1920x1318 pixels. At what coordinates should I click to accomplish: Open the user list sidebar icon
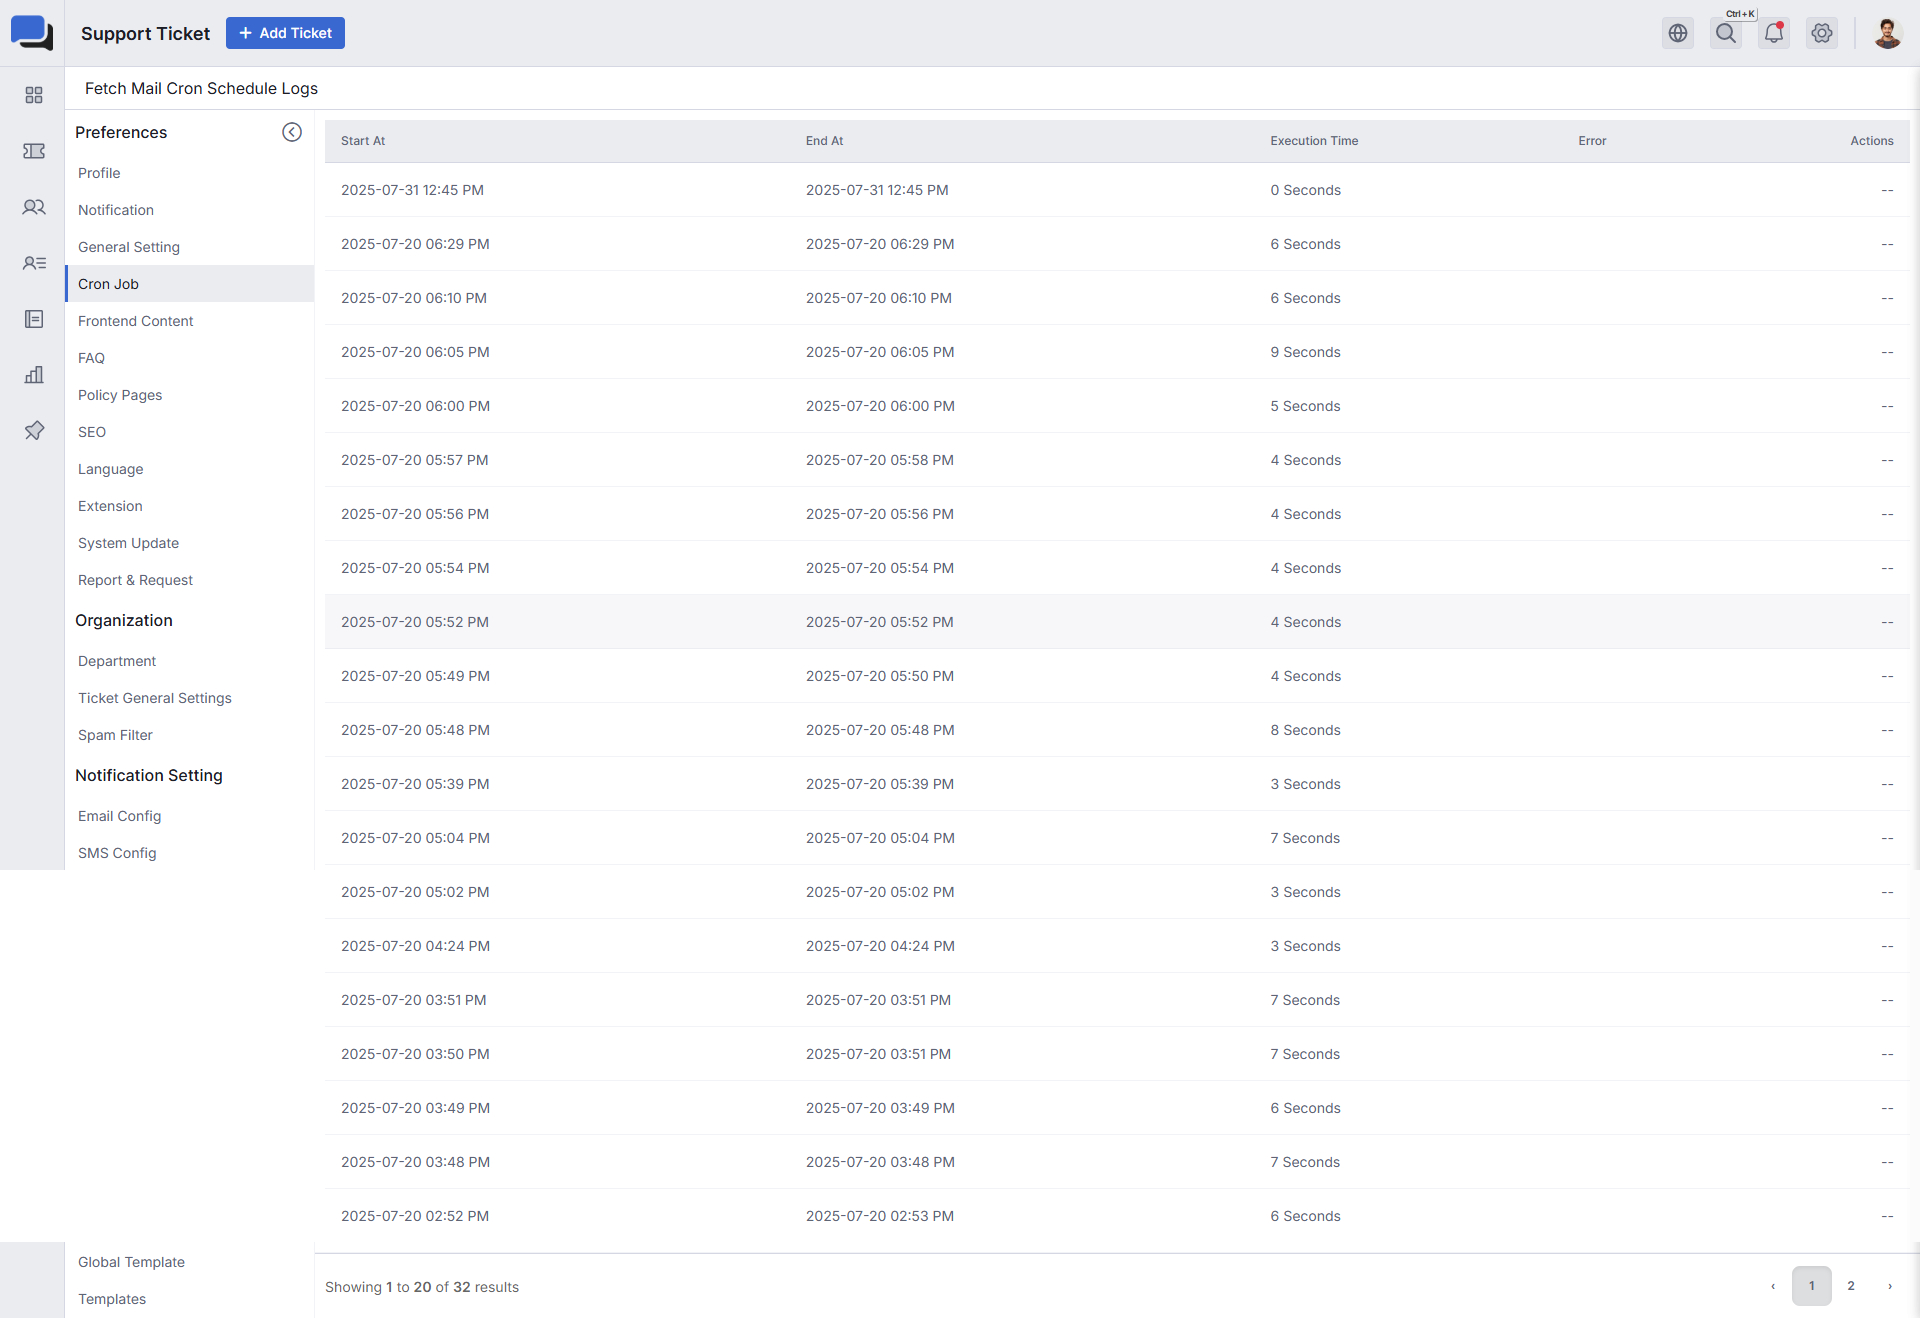coord(34,263)
